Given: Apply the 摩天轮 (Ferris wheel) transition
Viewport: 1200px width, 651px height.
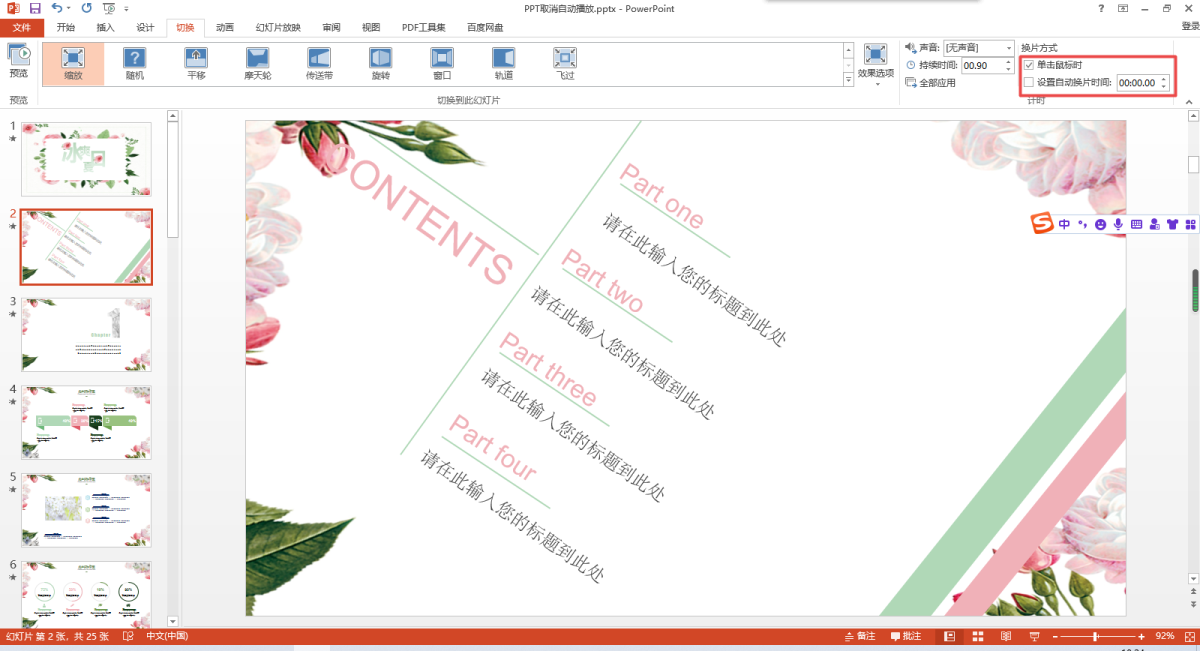Looking at the screenshot, I should (257, 64).
